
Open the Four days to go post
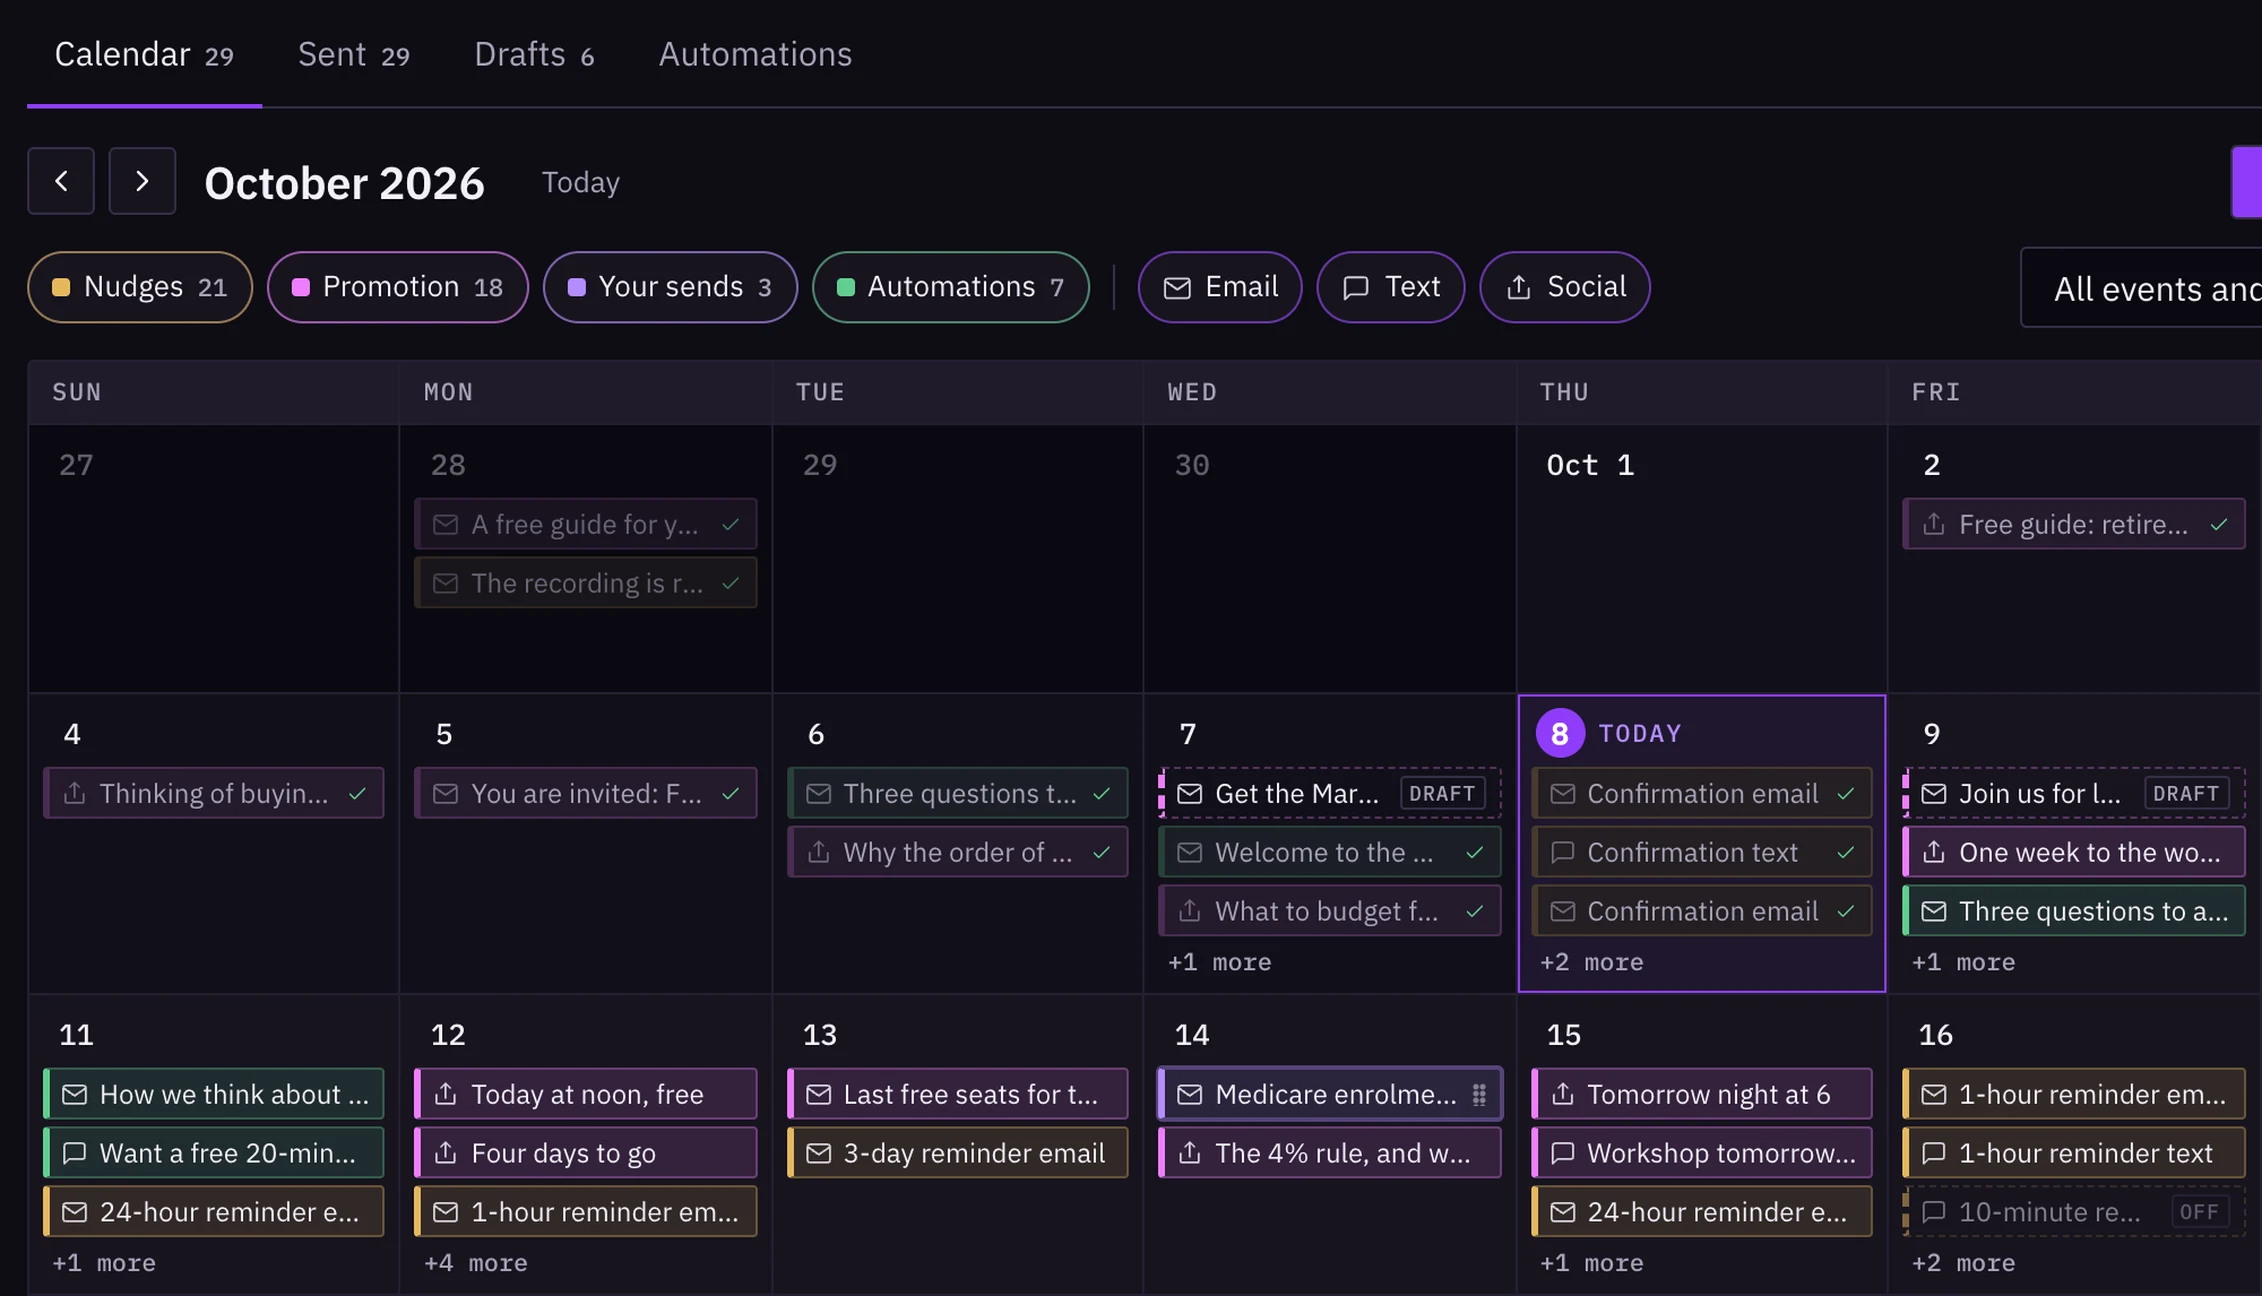point(586,1153)
